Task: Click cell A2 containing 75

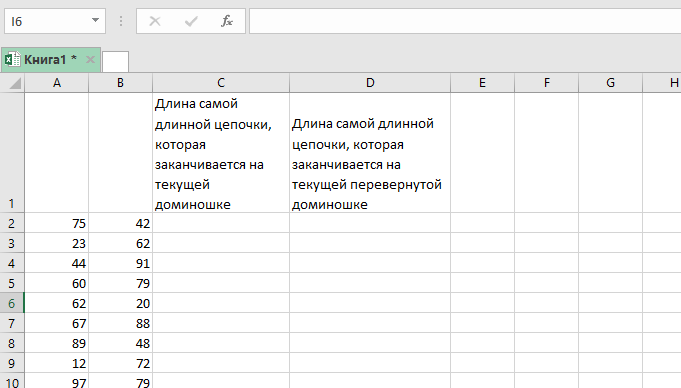Action: point(56,223)
